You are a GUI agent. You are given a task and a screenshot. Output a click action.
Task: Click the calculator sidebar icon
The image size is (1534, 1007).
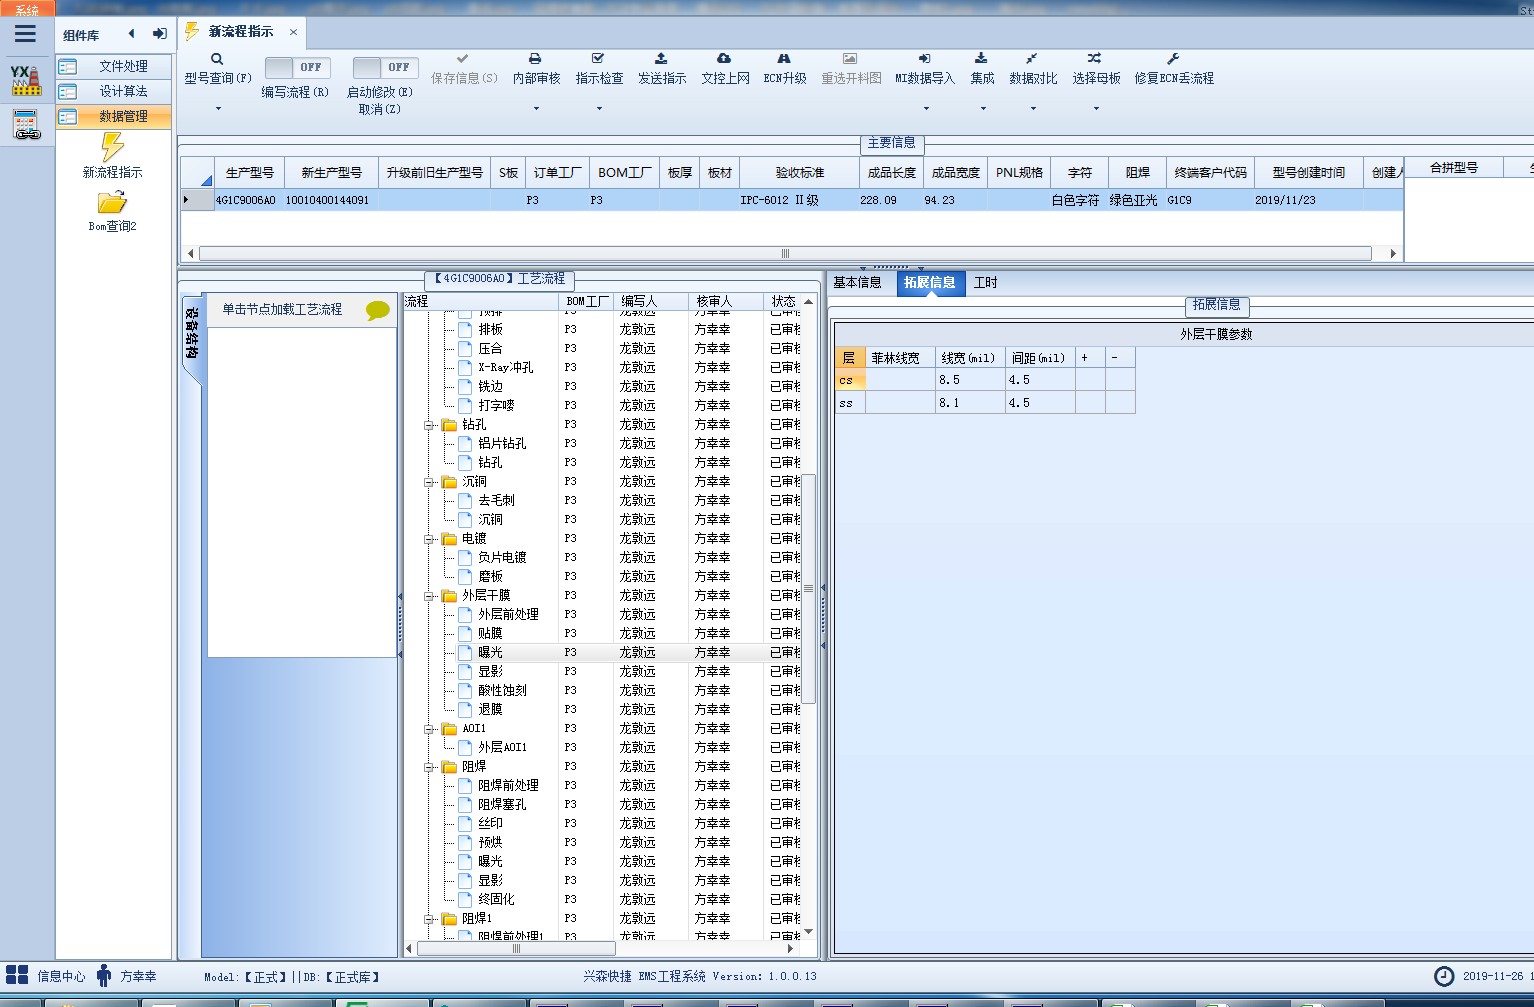(26, 124)
